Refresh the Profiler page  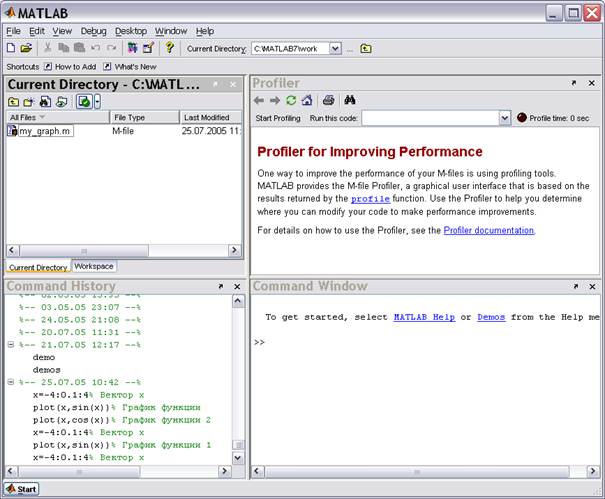pos(291,101)
